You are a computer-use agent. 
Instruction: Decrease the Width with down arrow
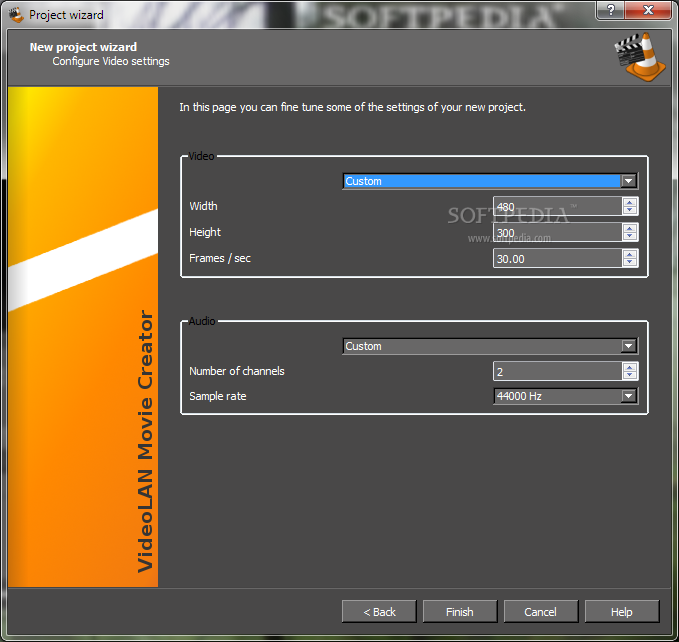(630, 210)
